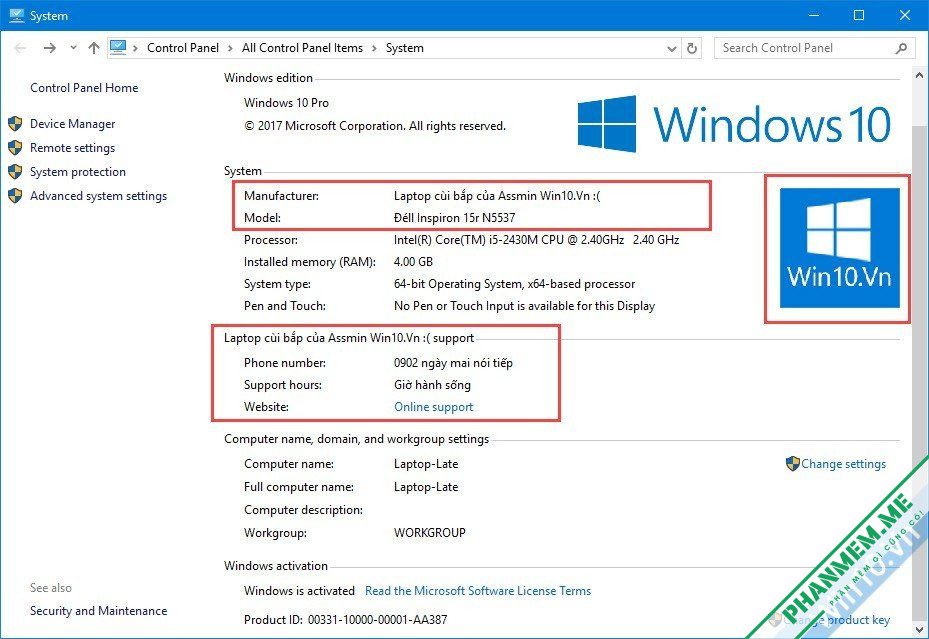This screenshot has height=639, width=929.
Task: Expand the chevron after Control Panel
Action: click(x=230, y=48)
